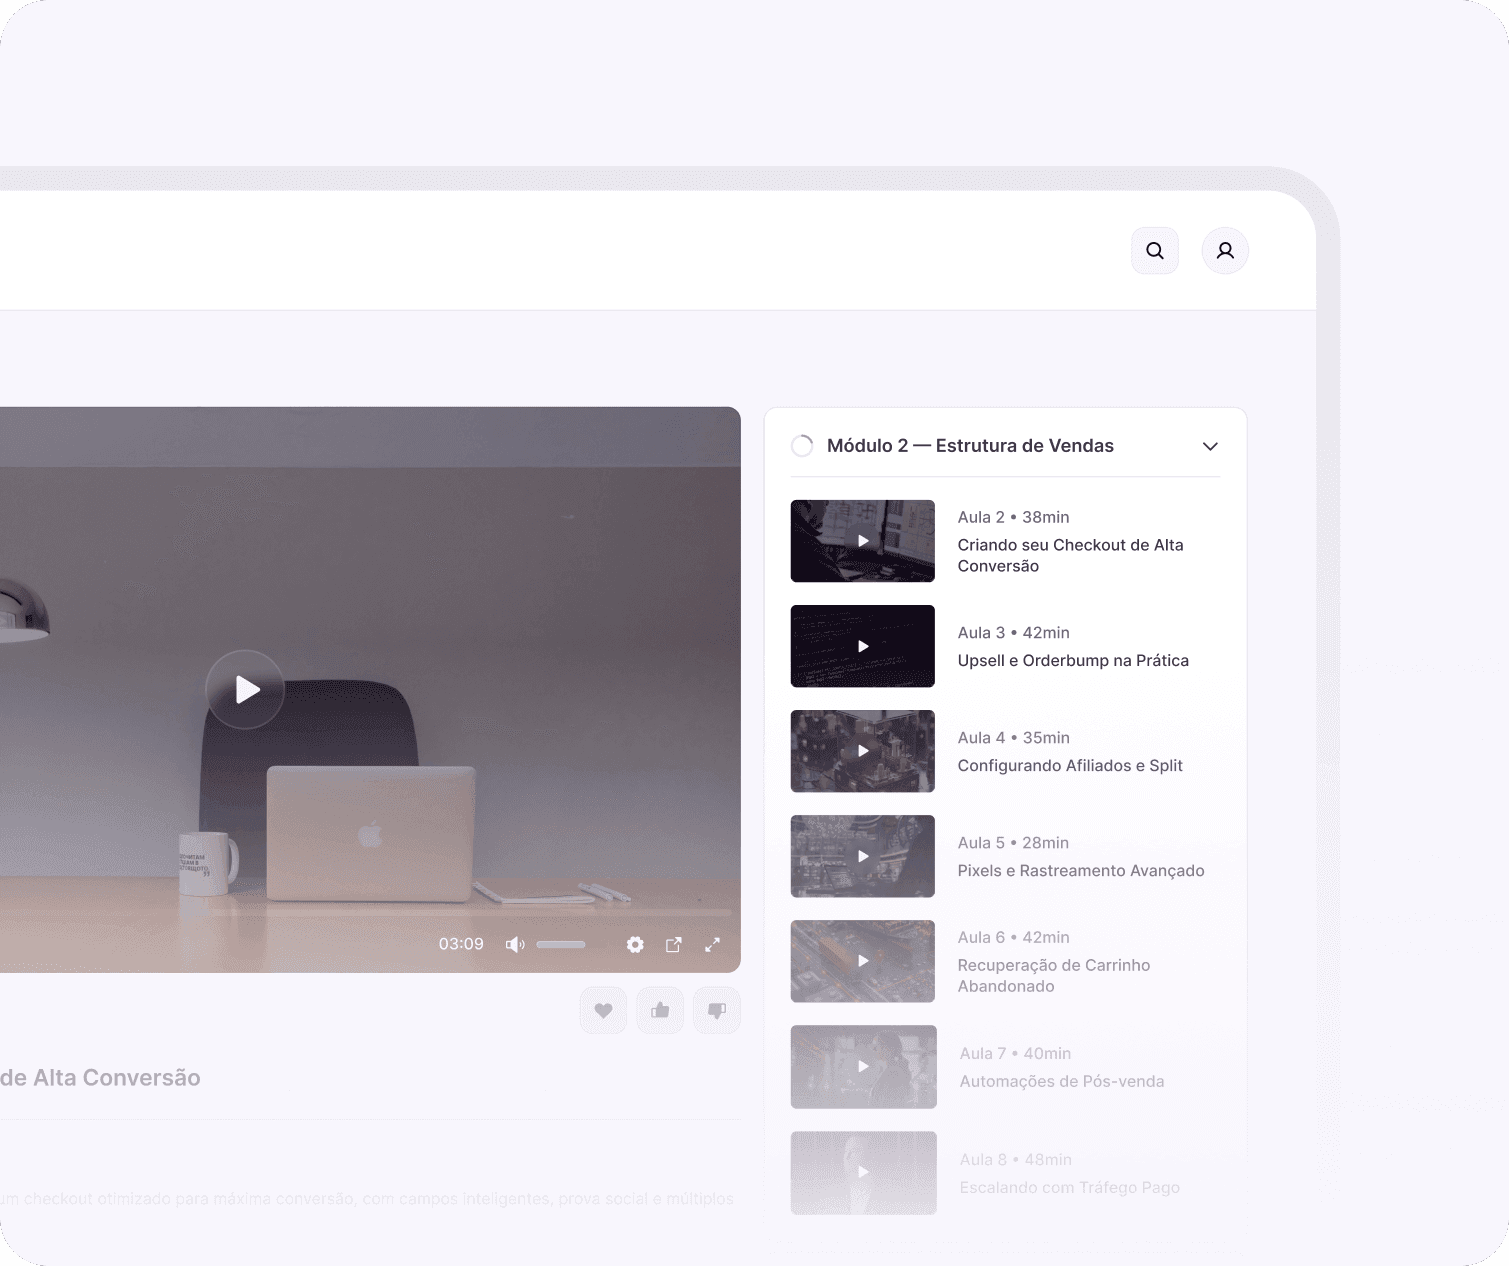Mute the video speaker icon
The image size is (1509, 1266).
[515, 945]
